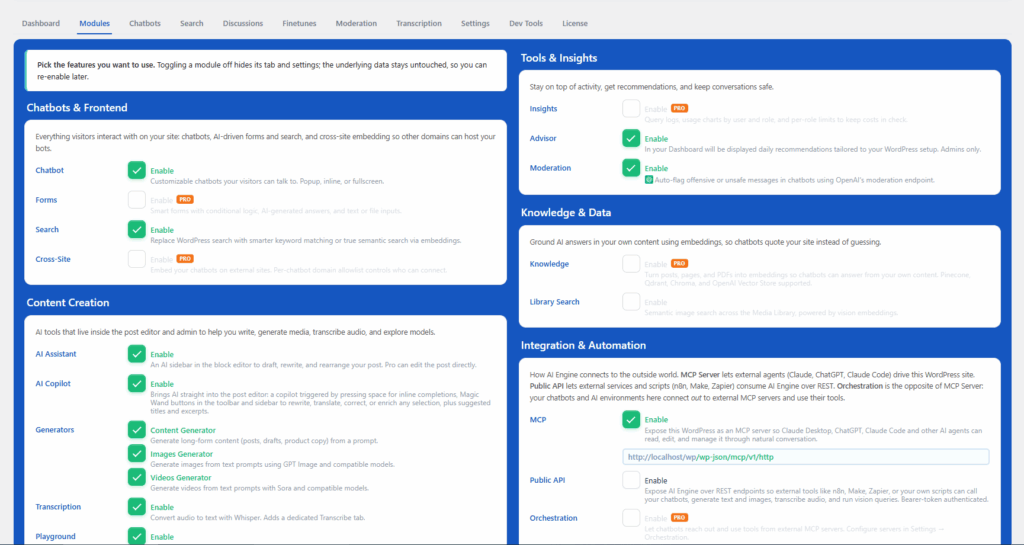Click the 'Knowledge' row label
Image resolution: width=1024 pixels, height=545 pixels.
click(549, 264)
